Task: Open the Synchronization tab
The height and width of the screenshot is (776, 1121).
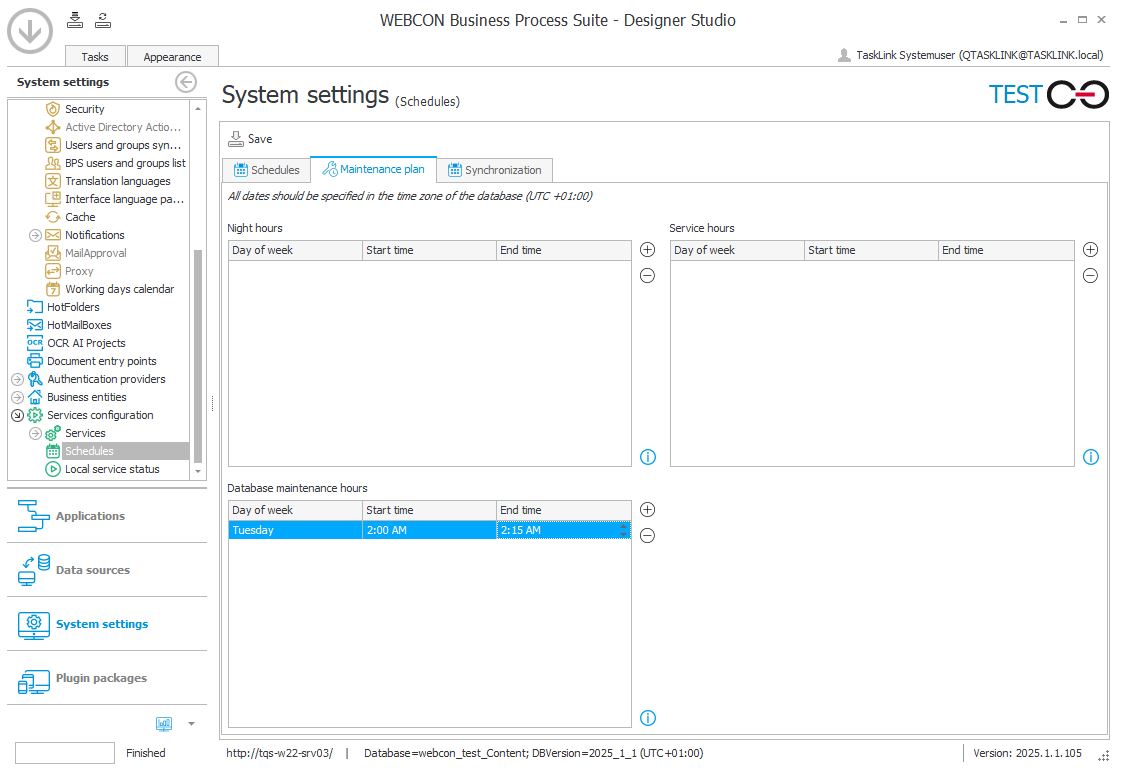Action: [x=495, y=170]
